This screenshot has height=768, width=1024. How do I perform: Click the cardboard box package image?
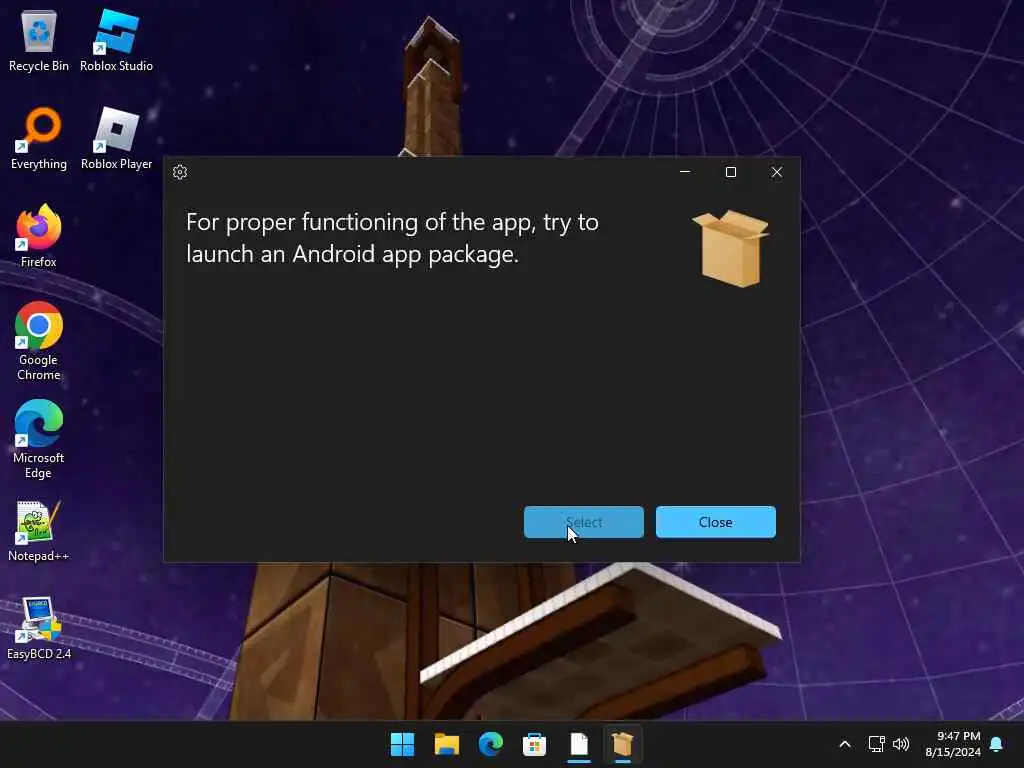(730, 248)
